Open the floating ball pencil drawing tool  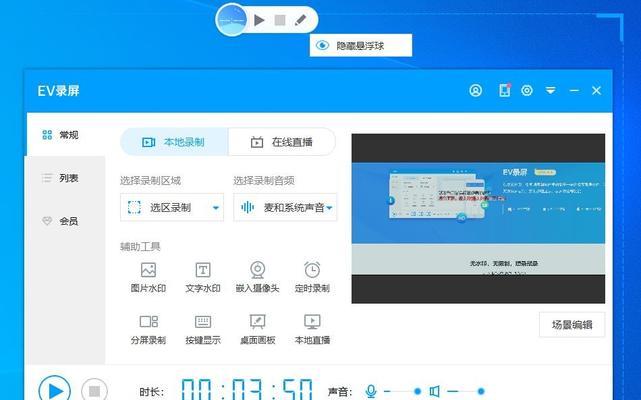(300, 20)
